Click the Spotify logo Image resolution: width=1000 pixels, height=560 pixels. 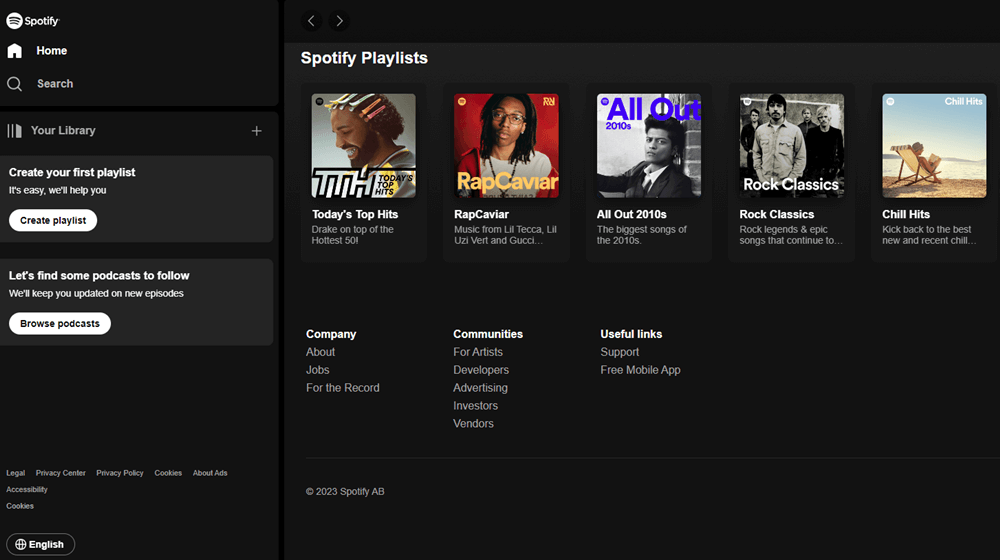tap(33, 21)
